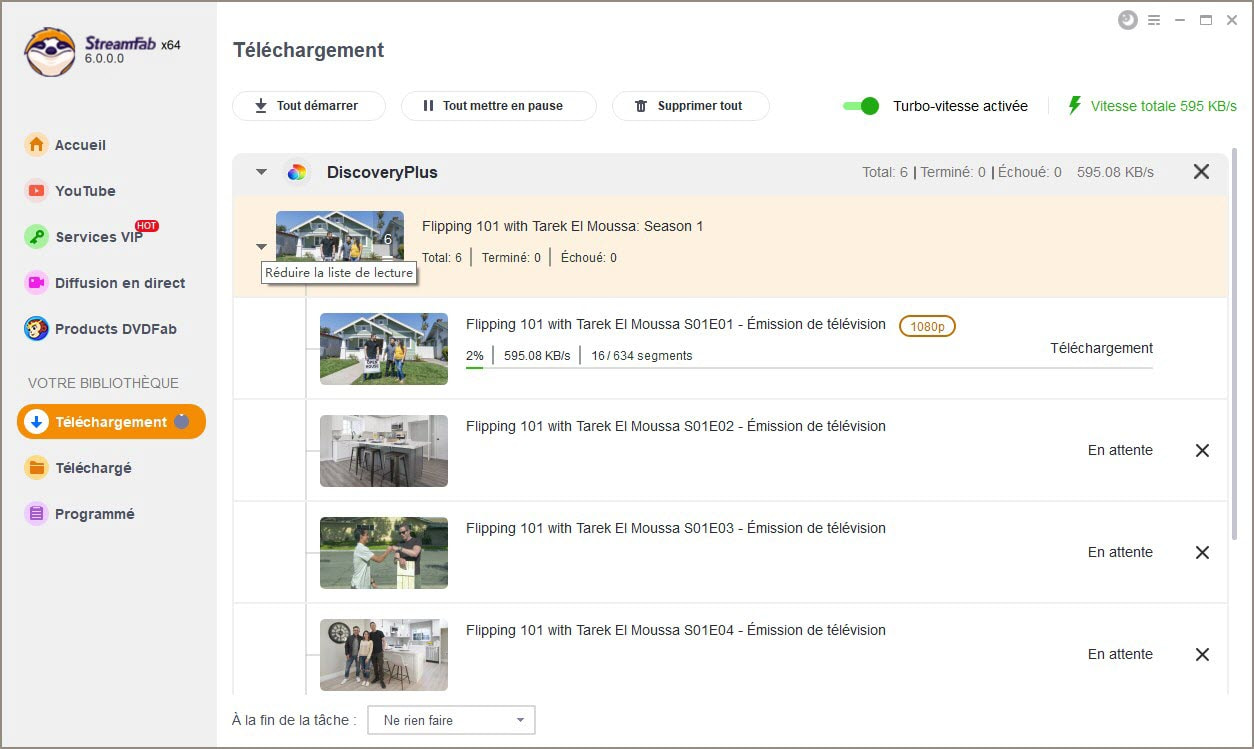Click the '595.08 KB/s' speed in DiscoveryPlus header
1254x749 pixels.
[x=1115, y=172]
